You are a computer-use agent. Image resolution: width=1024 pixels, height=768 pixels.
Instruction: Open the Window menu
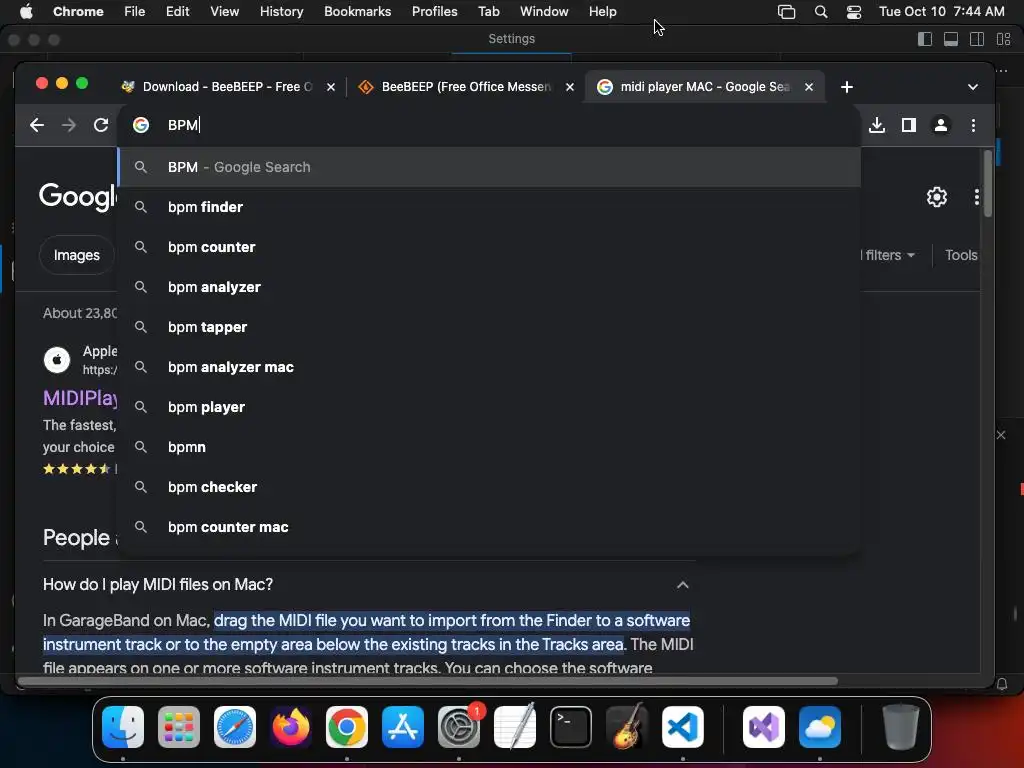[544, 12]
